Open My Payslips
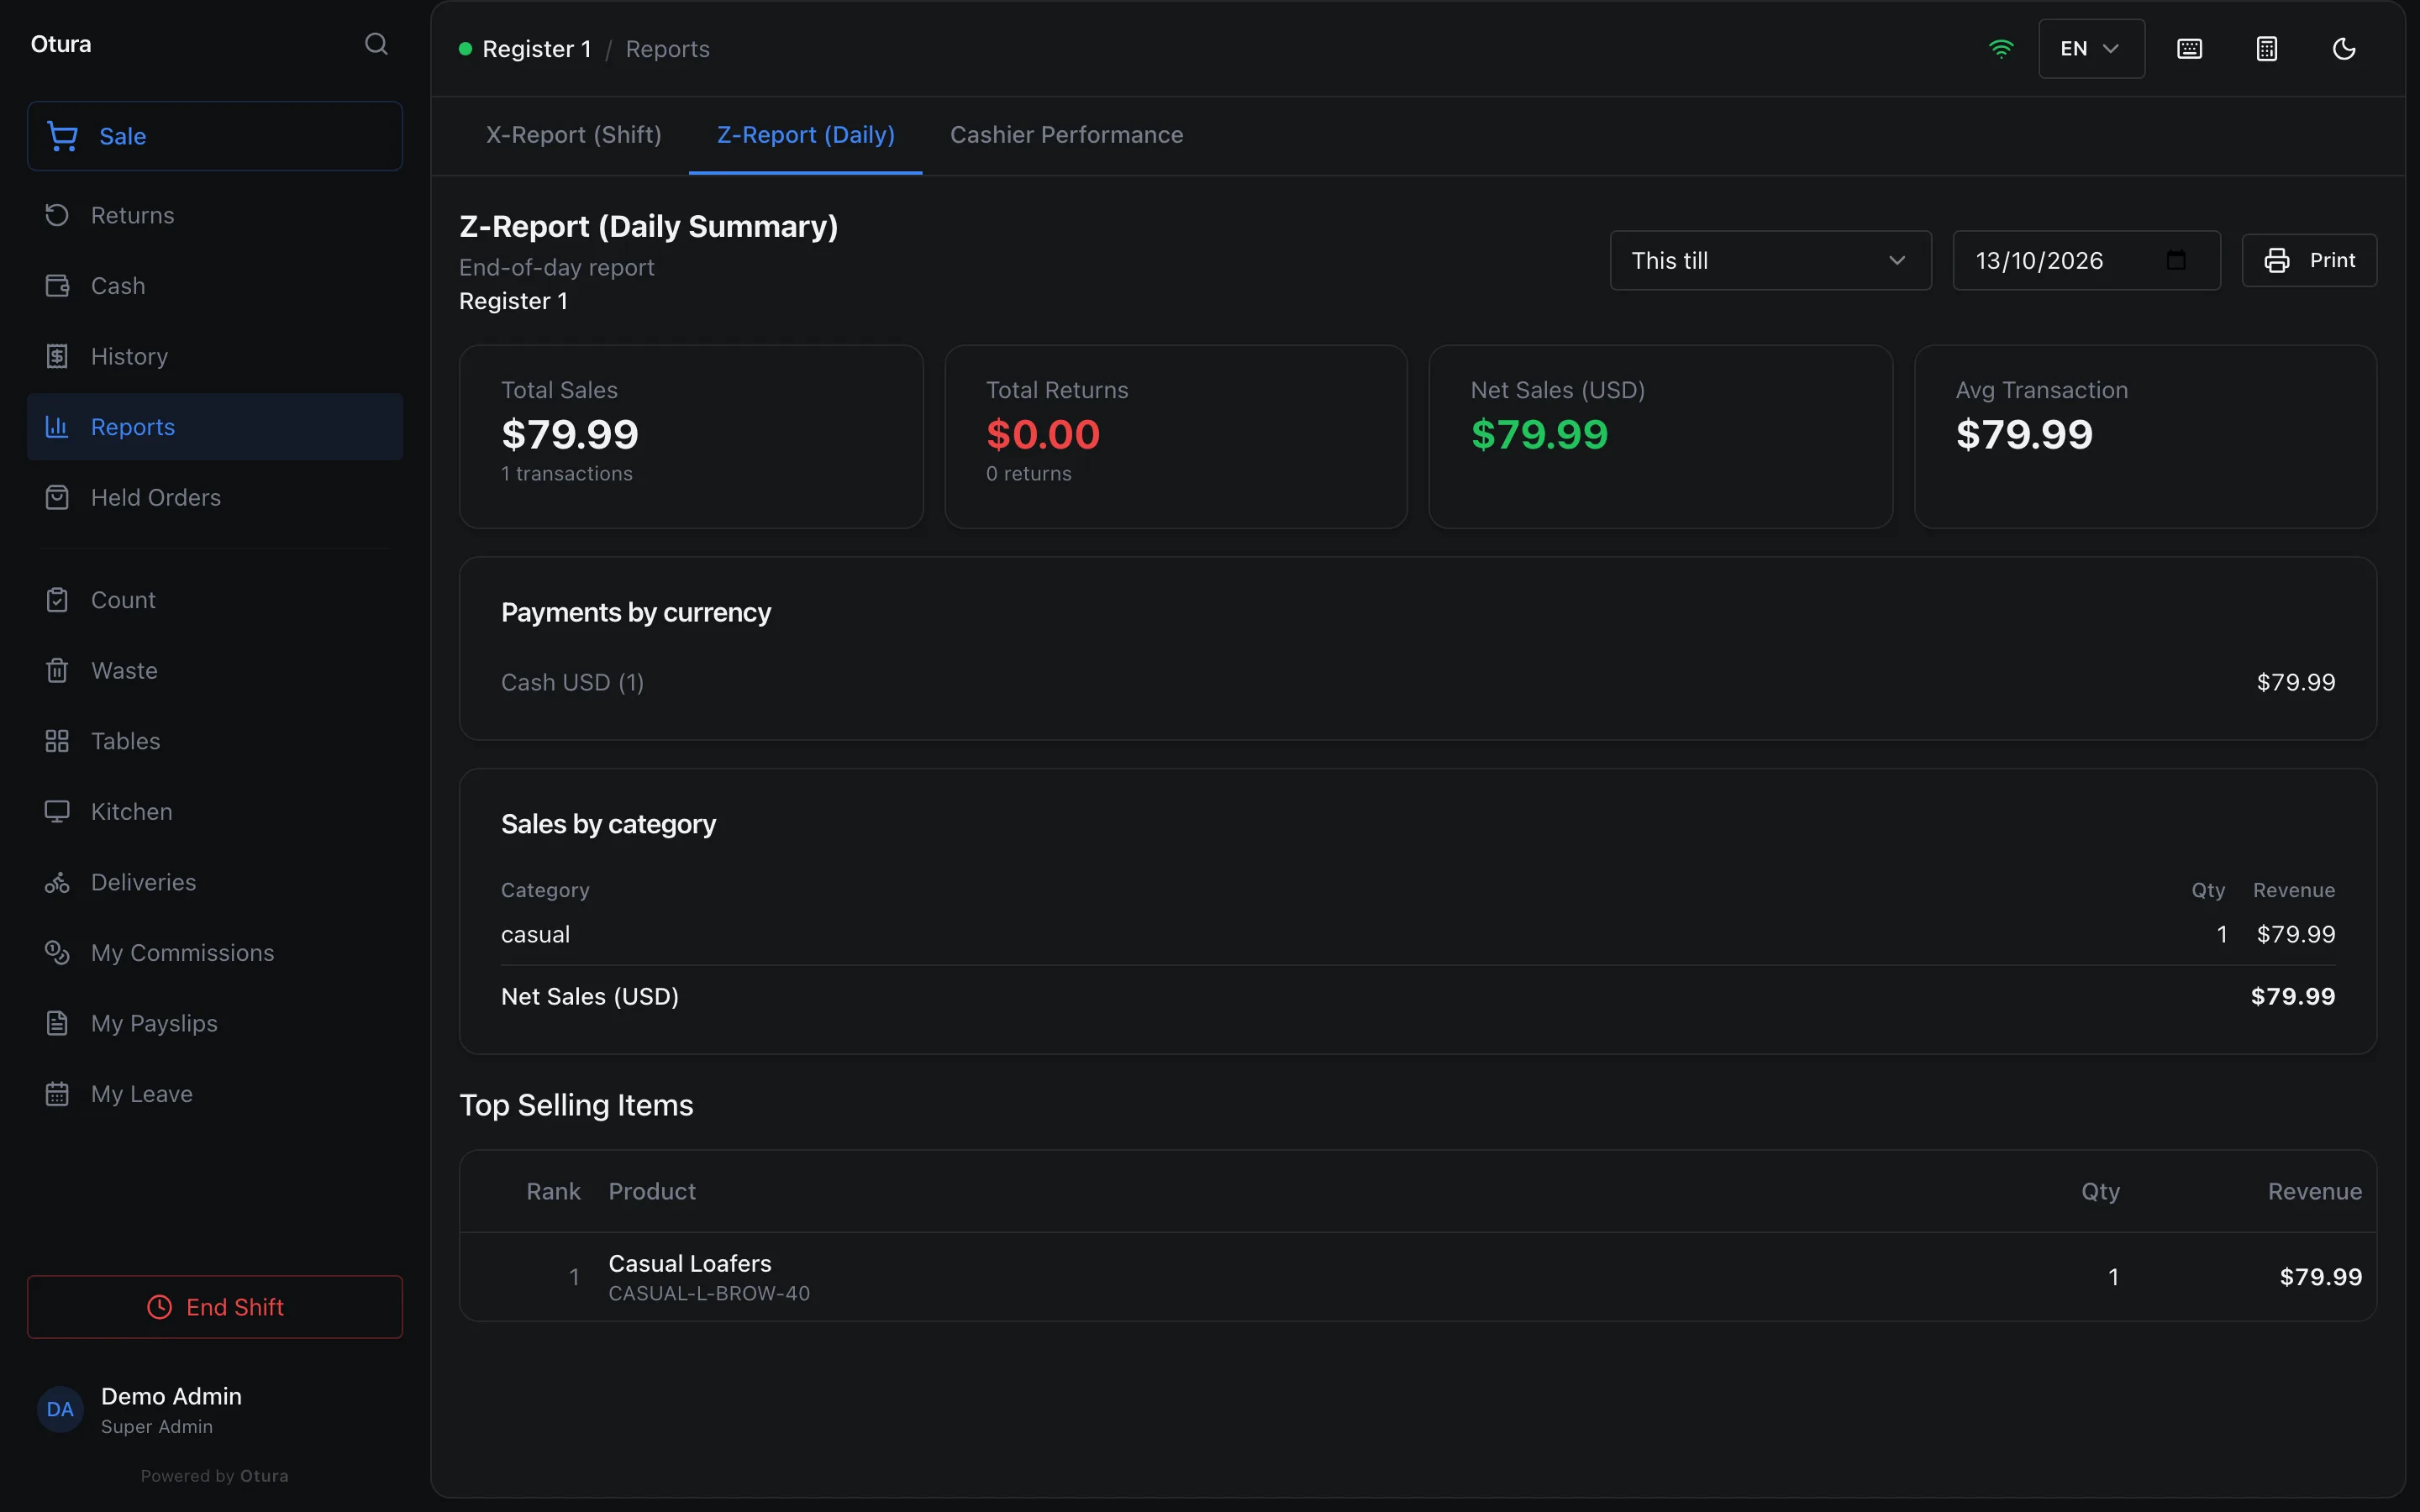Image resolution: width=2420 pixels, height=1512 pixels. click(x=215, y=1023)
